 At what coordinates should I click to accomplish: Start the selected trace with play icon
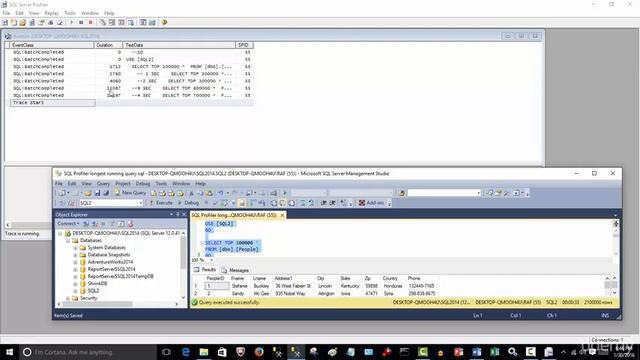71,22
